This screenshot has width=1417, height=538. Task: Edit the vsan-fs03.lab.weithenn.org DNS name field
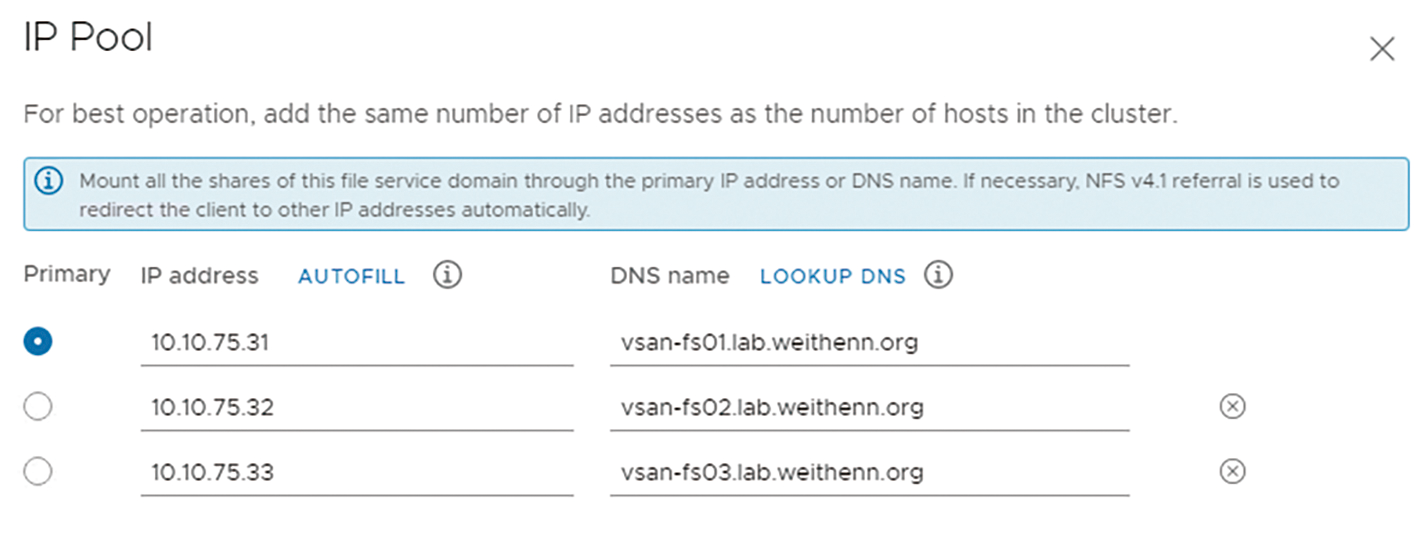pos(870,472)
